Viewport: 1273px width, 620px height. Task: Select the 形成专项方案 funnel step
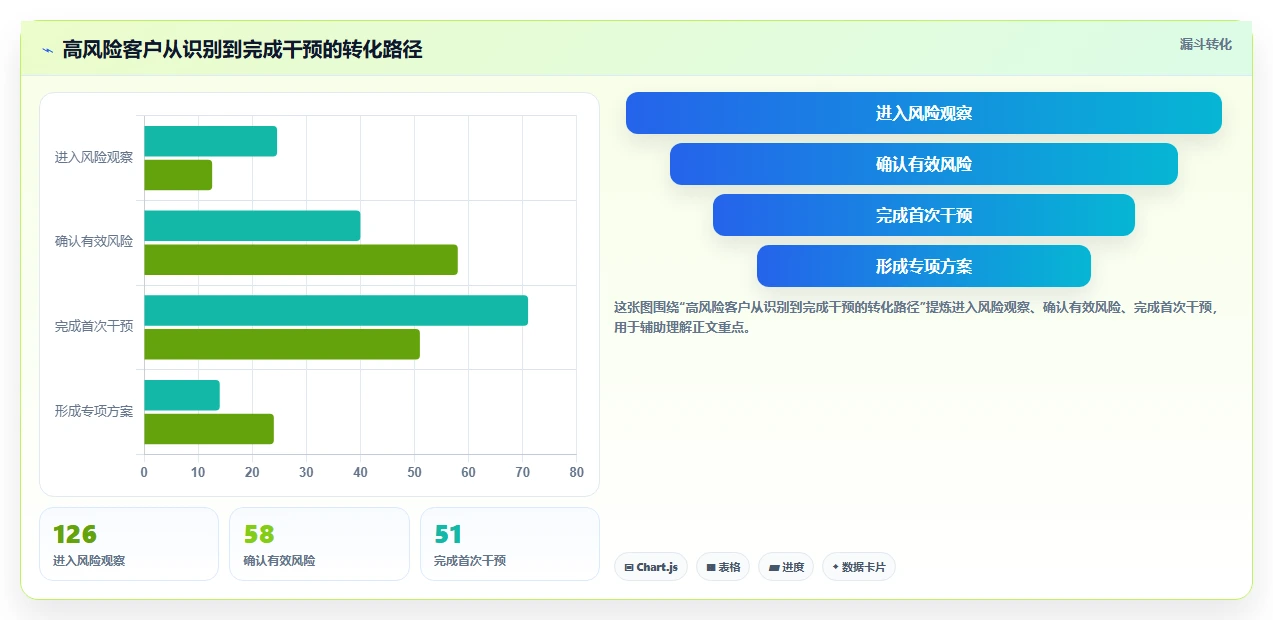pos(923,266)
